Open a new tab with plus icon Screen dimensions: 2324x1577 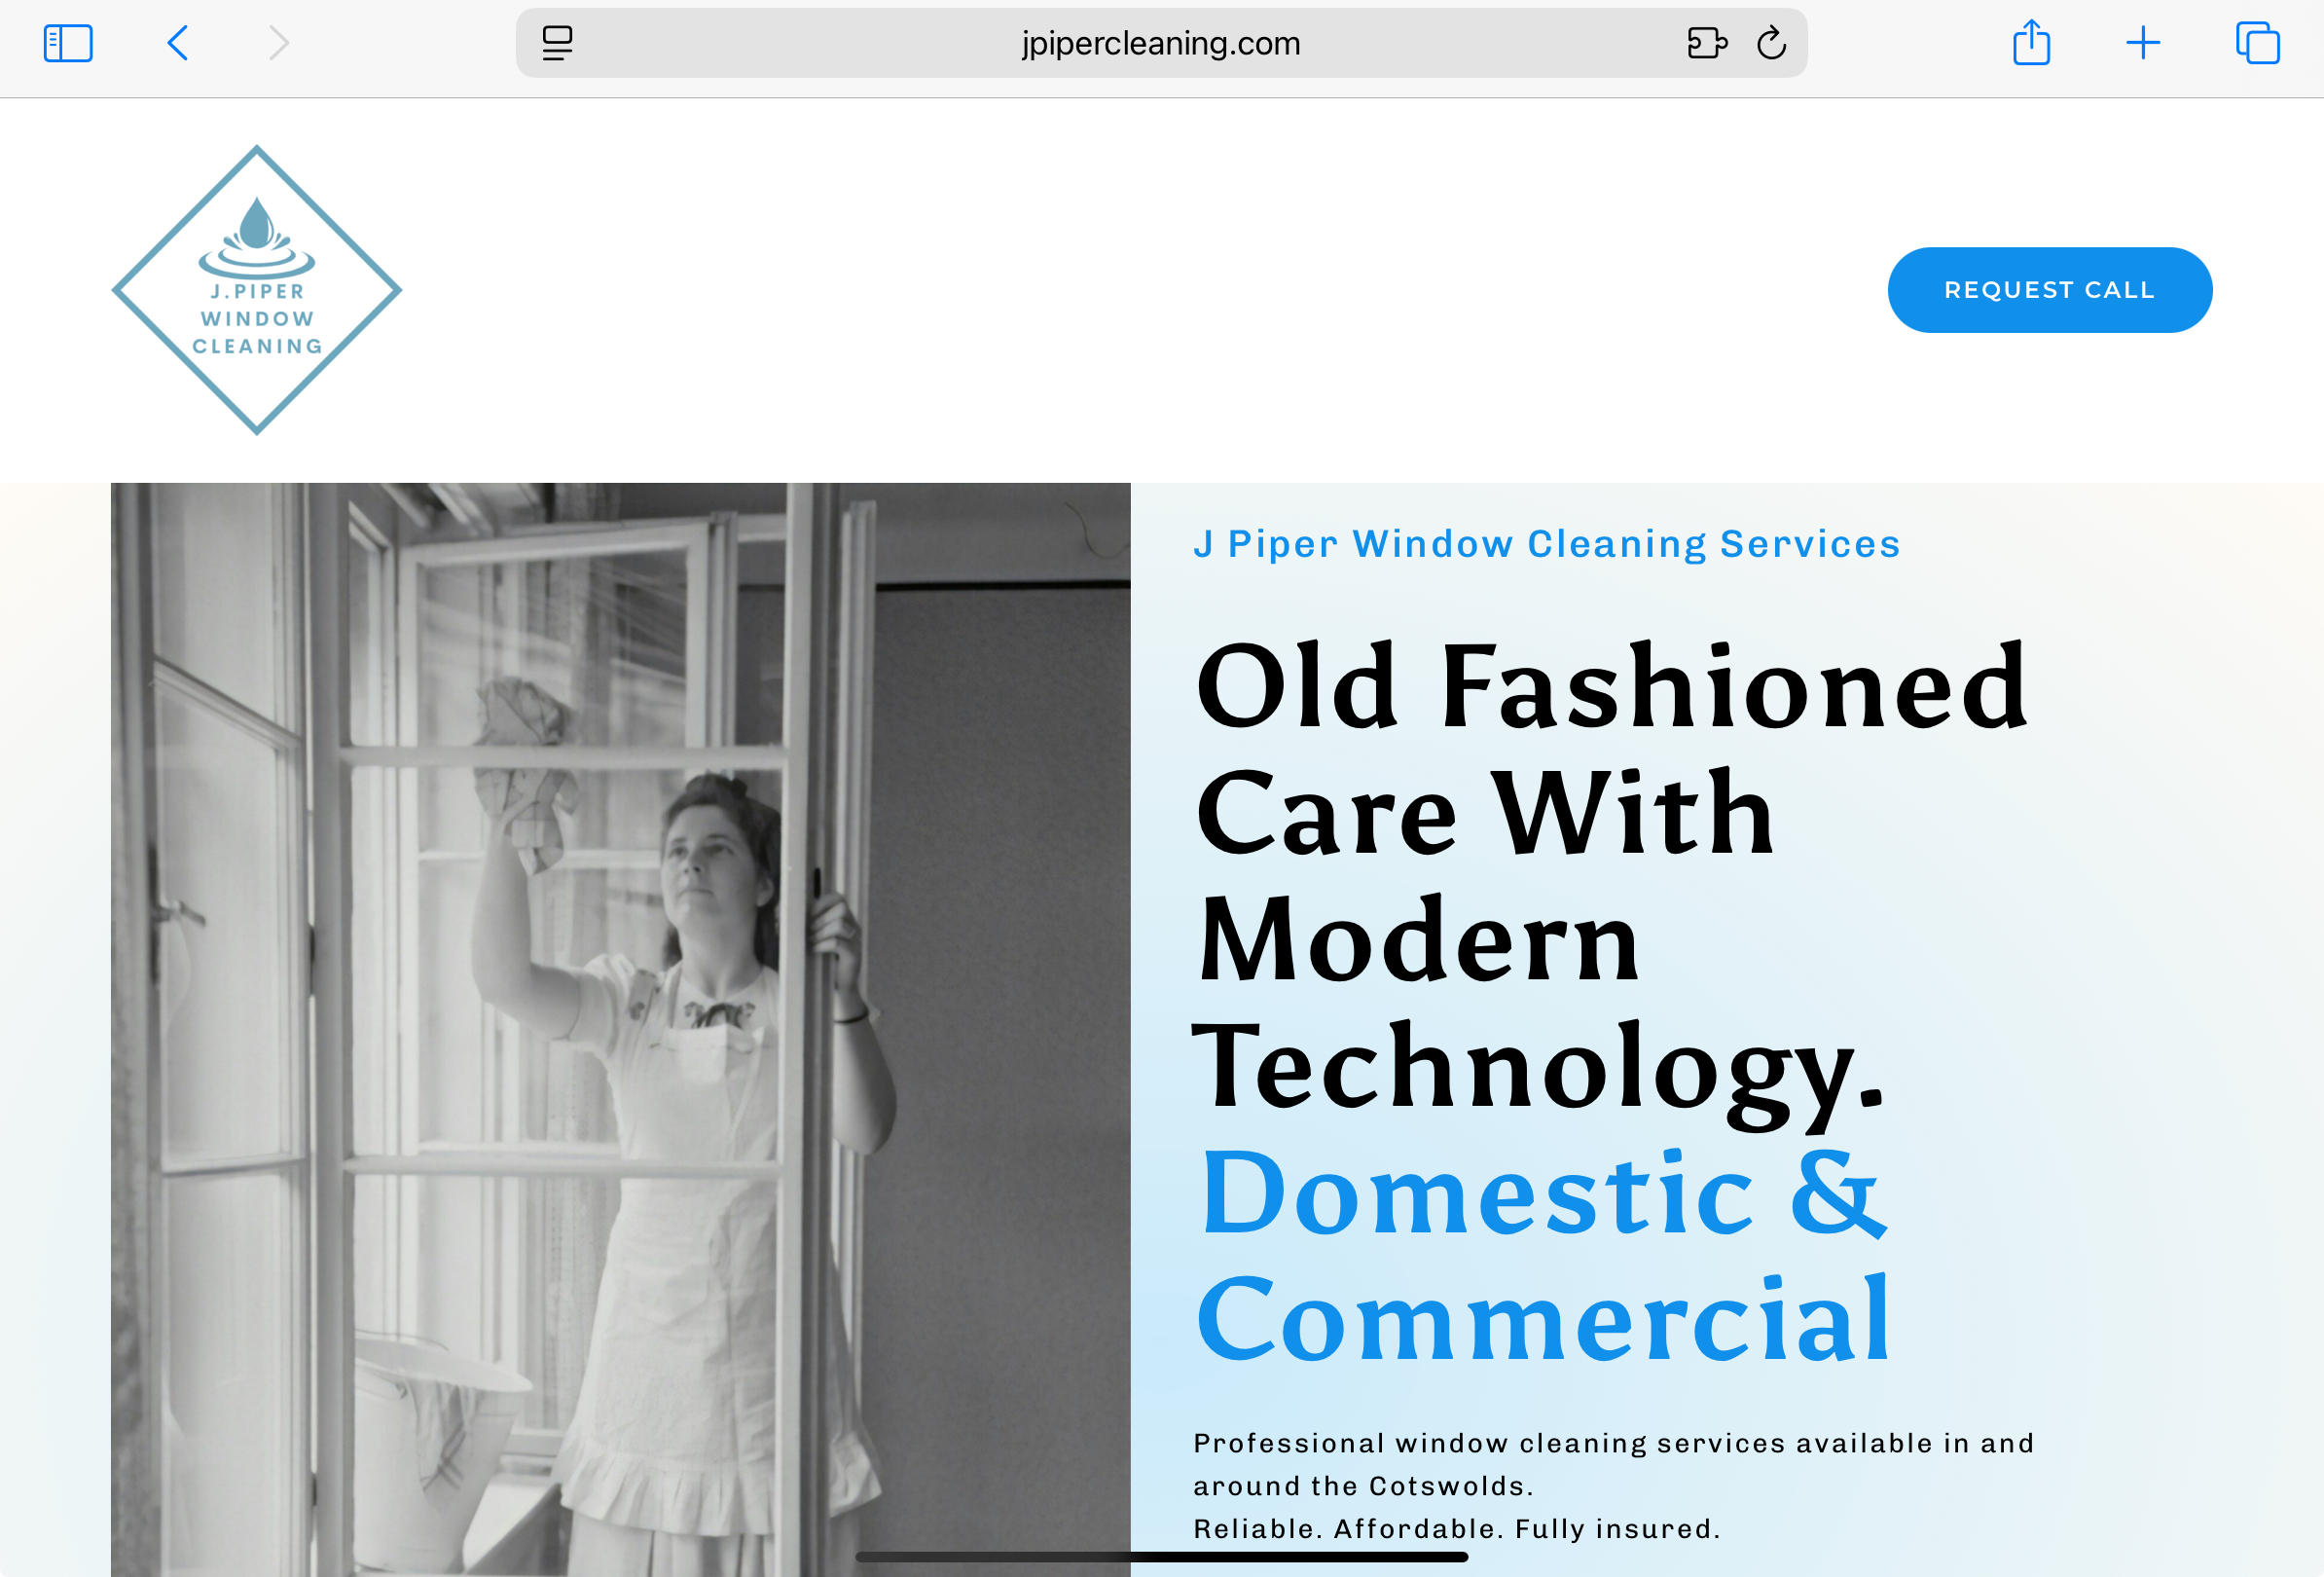2142,43
